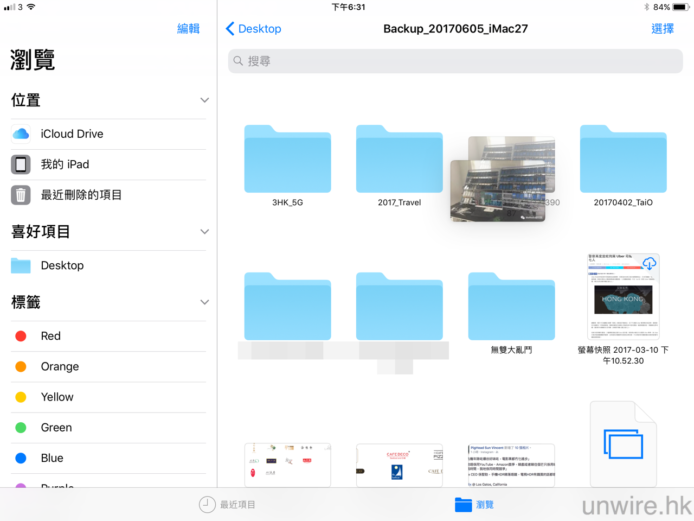The height and width of the screenshot is (521, 694).
Task: Open 最近刪除的項目 trash location
Action: coord(81,195)
